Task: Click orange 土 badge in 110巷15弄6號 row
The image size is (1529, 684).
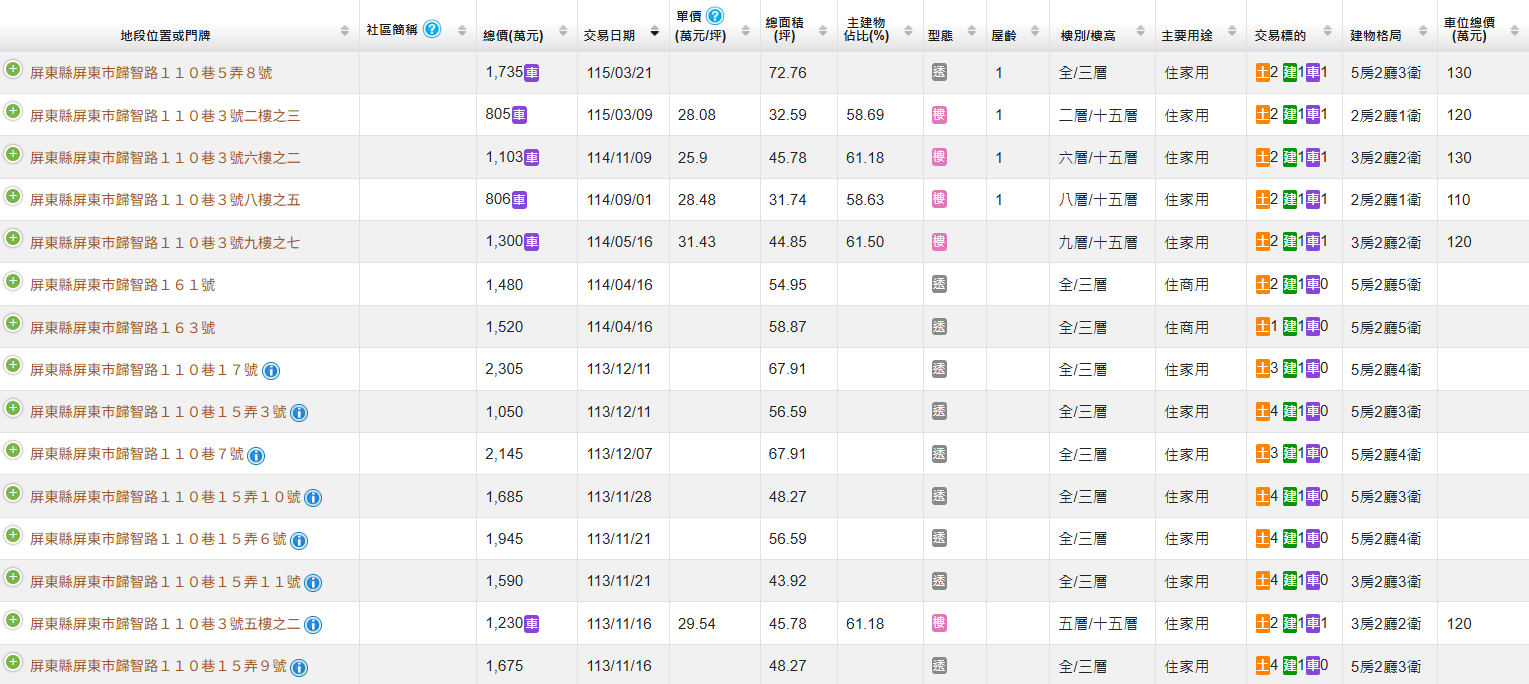Action: click(1263, 538)
